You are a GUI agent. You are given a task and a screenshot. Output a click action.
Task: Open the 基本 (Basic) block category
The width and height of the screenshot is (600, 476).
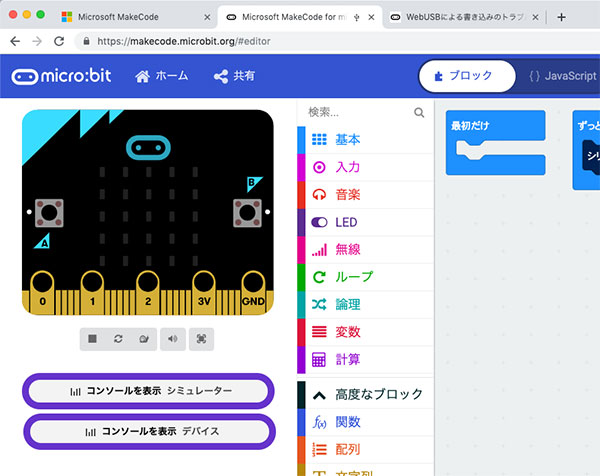[x=348, y=140]
